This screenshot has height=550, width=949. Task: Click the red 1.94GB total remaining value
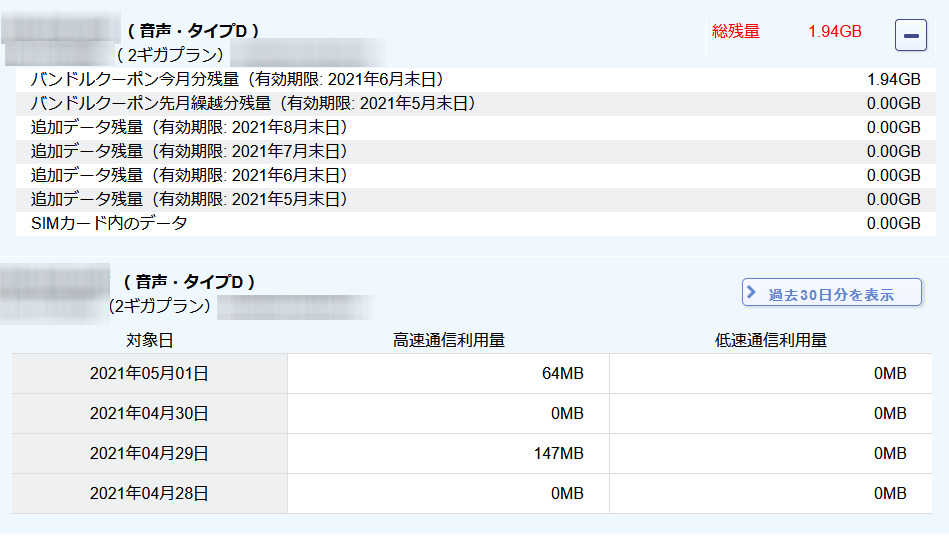[834, 31]
